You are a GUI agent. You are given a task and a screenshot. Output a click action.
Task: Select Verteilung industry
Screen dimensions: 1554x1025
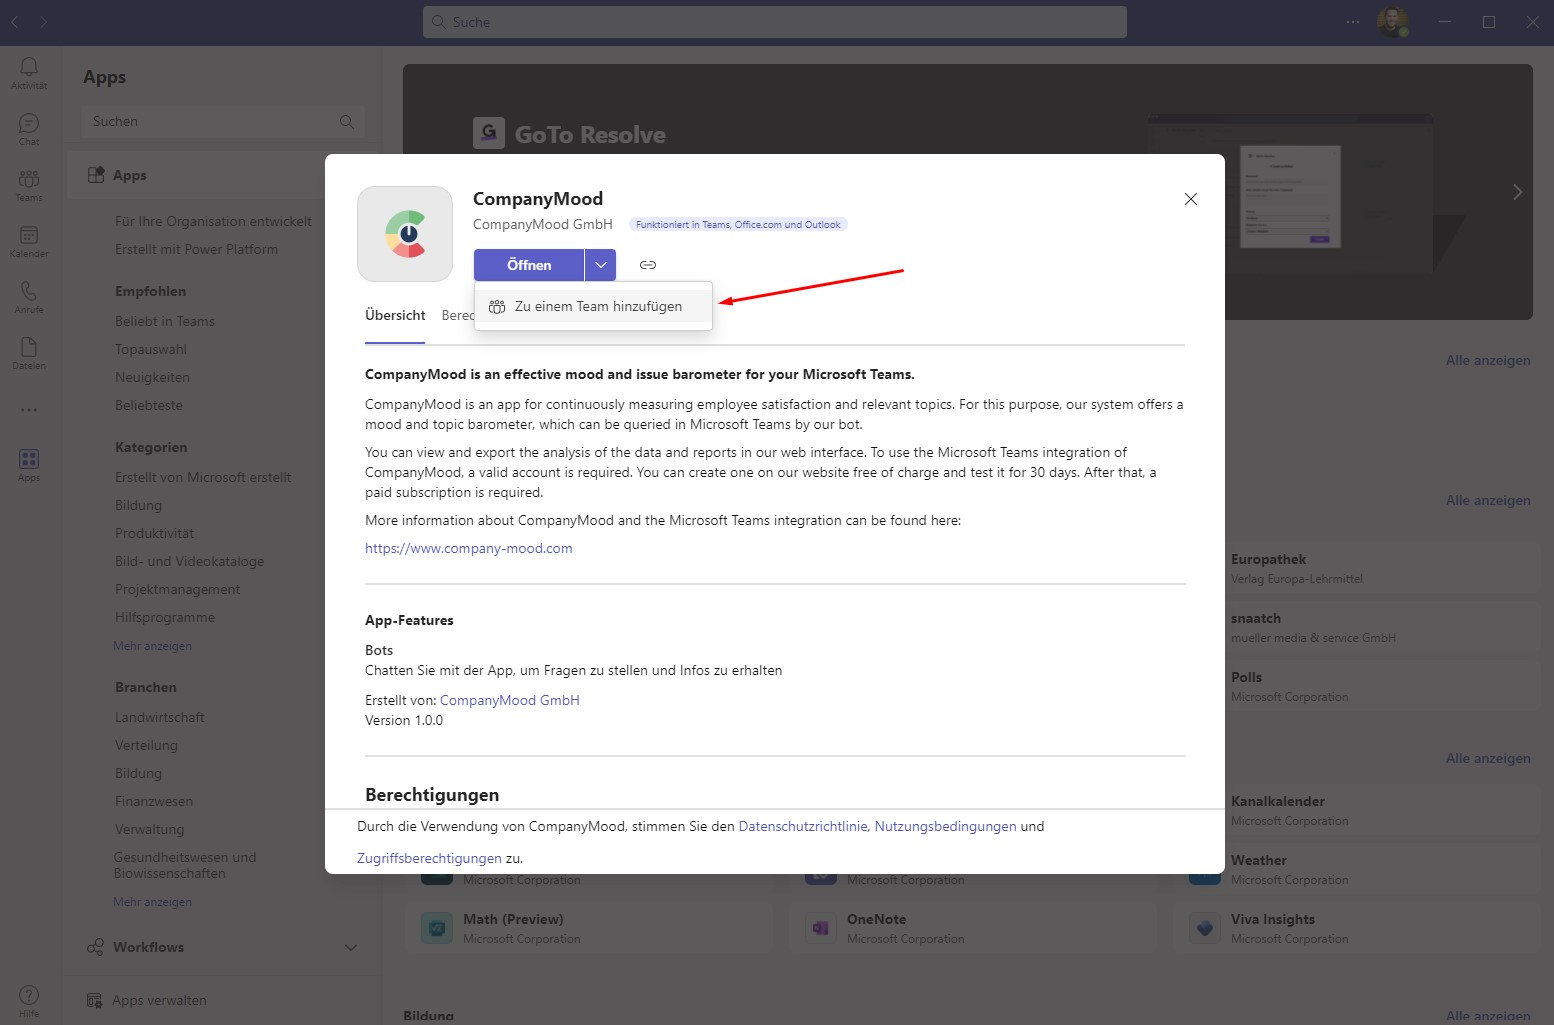(x=146, y=745)
